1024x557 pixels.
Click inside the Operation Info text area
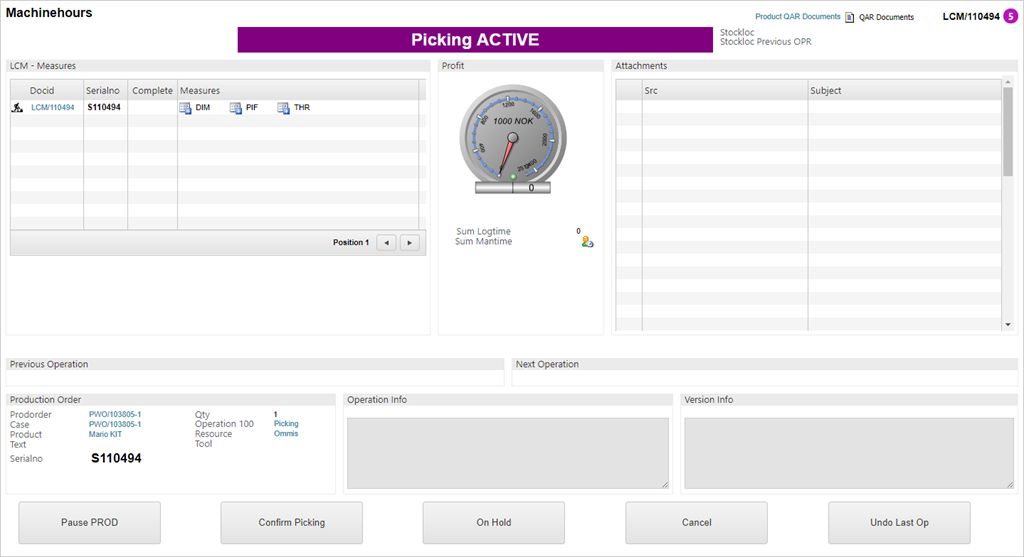coord(507,452)
